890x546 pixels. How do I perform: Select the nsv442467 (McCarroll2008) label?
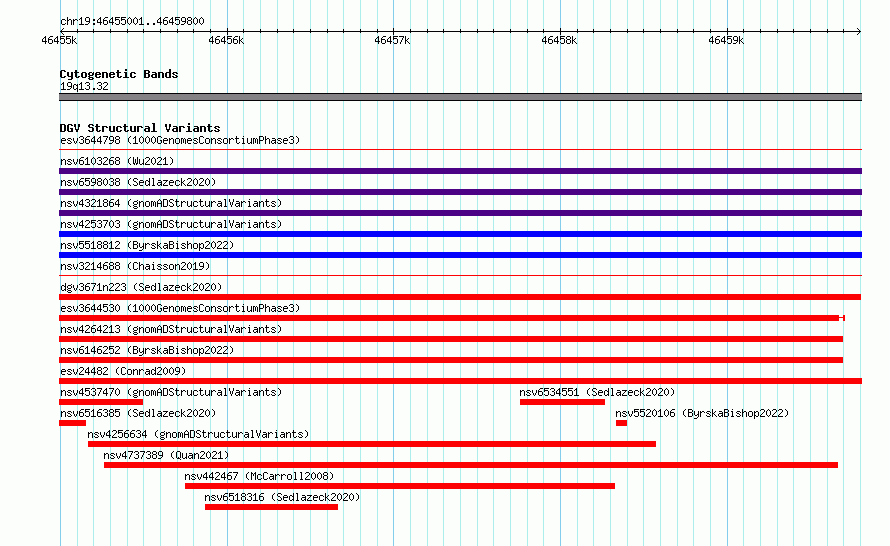[259, 476]
